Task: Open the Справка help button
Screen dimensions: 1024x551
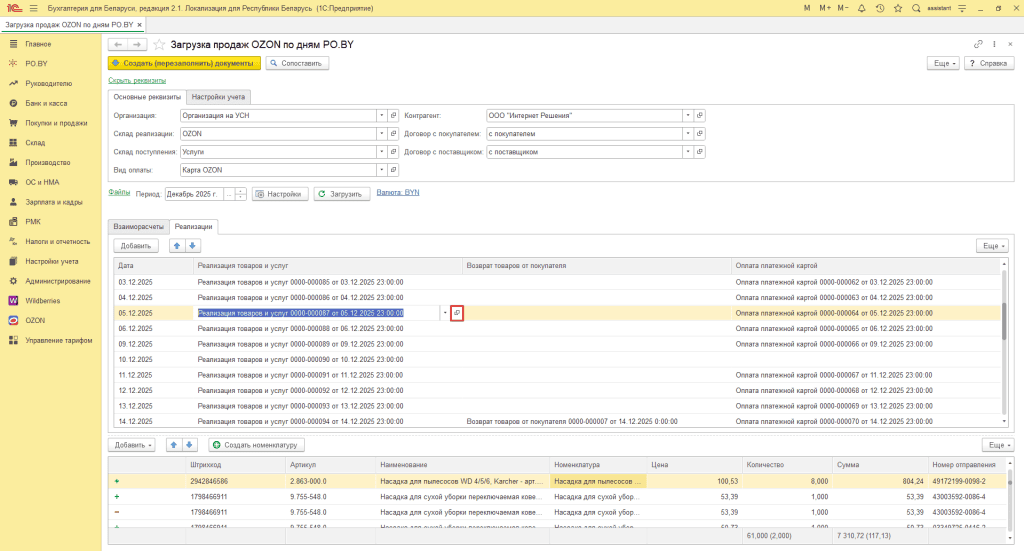Action: point(989,63)
